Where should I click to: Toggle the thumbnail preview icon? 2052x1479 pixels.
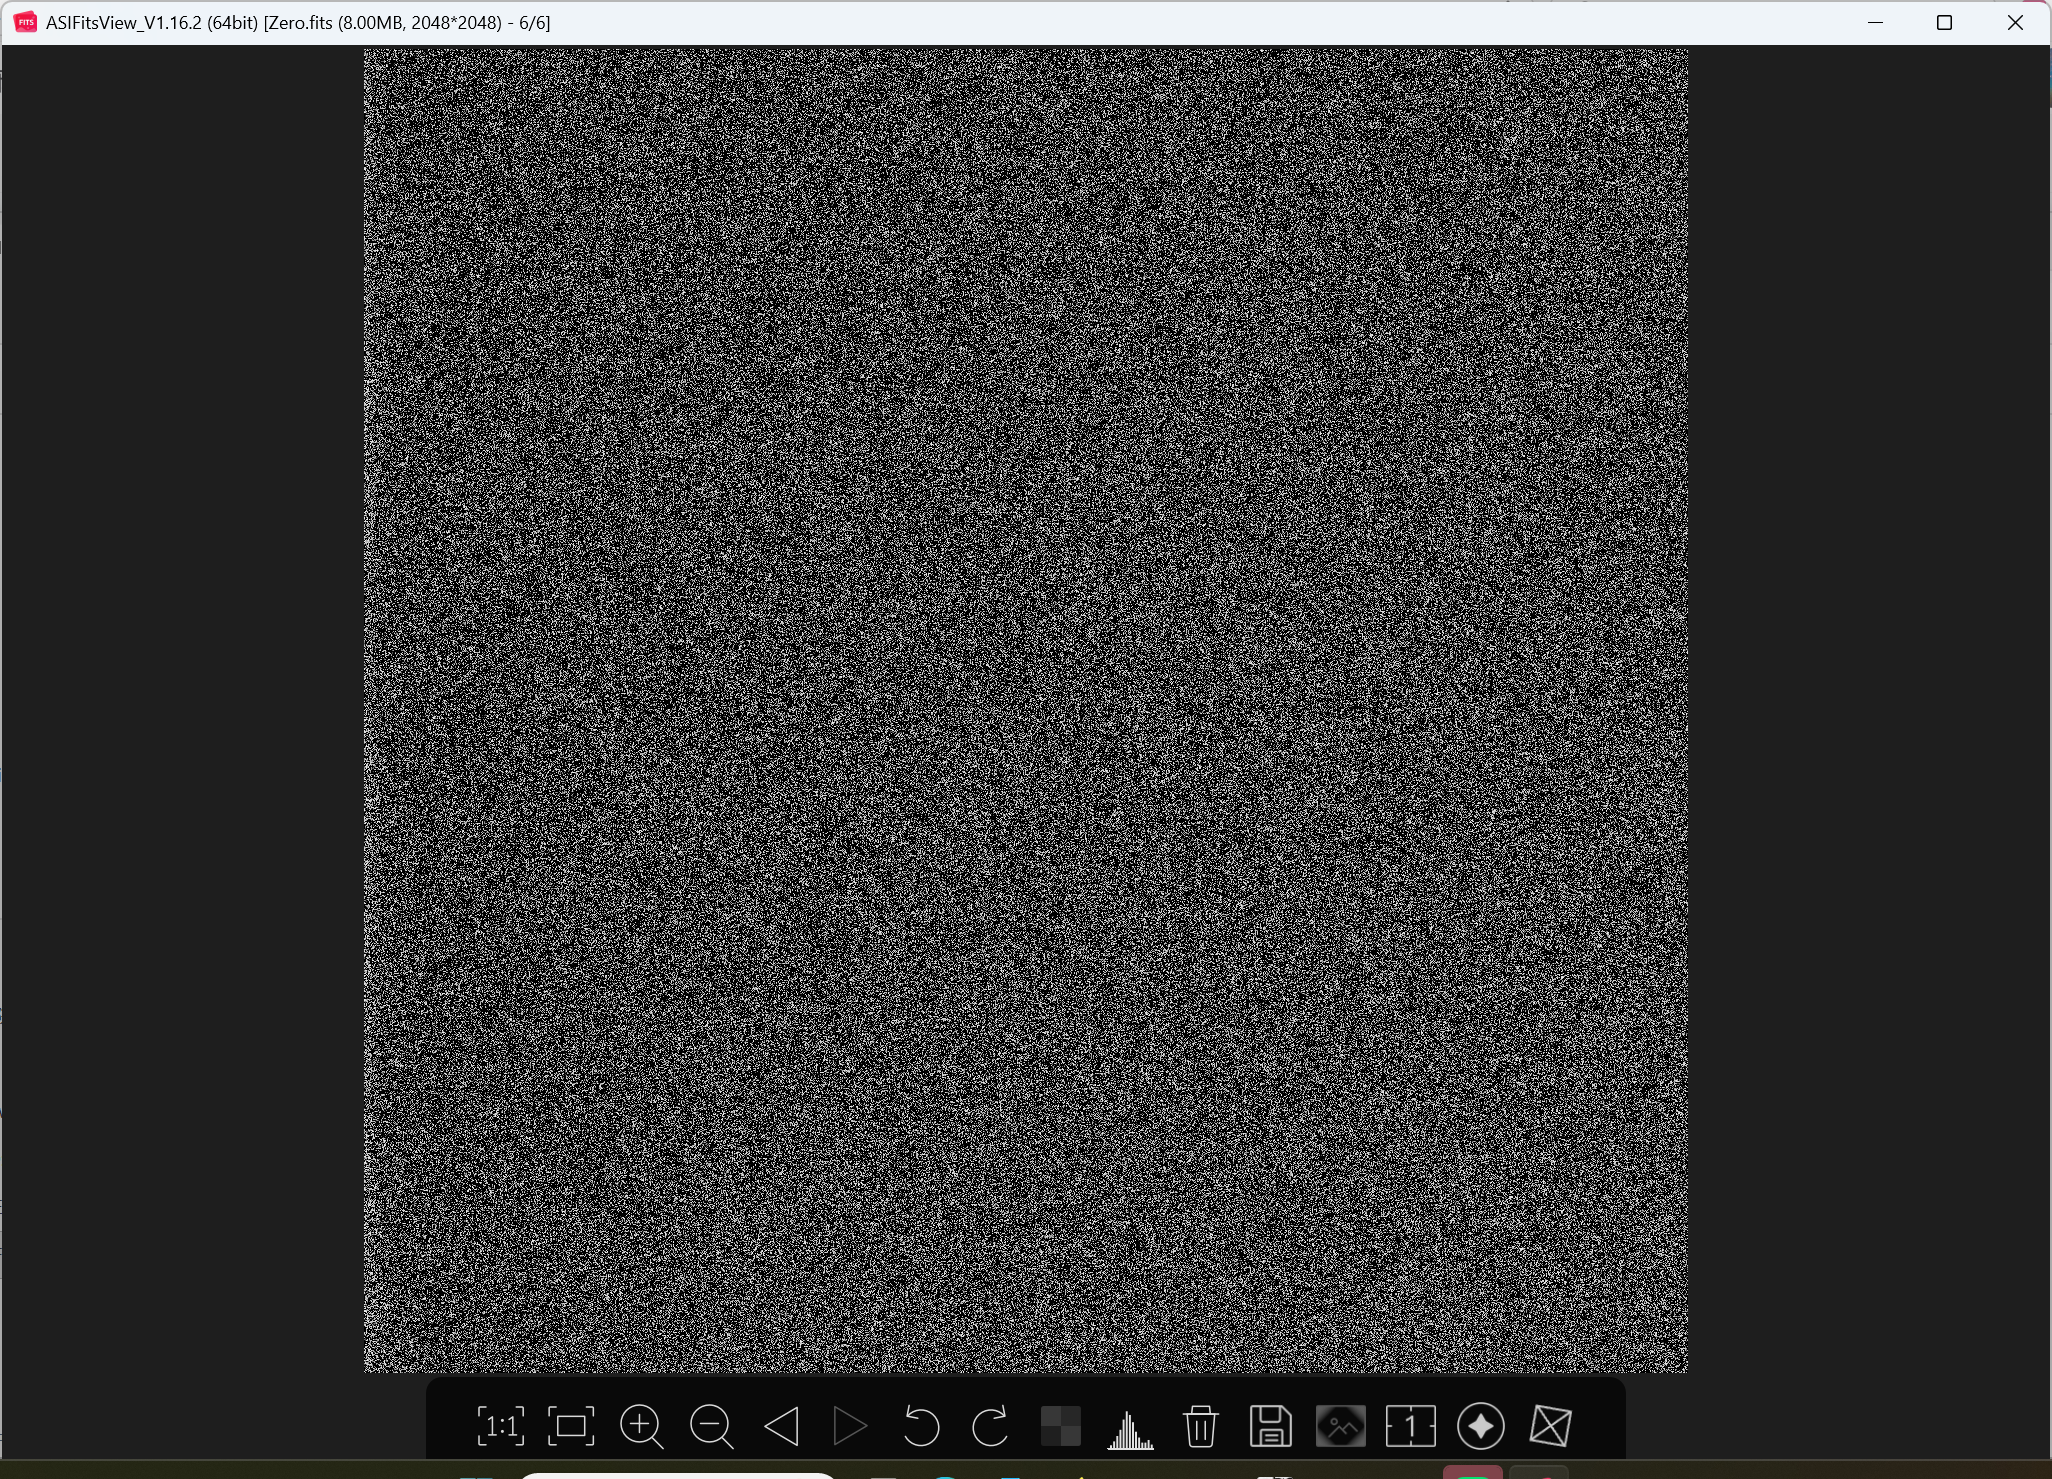click(x=1341, y=1426)
